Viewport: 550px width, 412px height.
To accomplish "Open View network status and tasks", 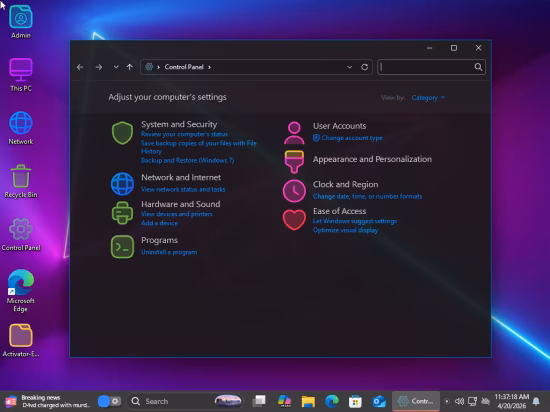I will pos(183,189).
